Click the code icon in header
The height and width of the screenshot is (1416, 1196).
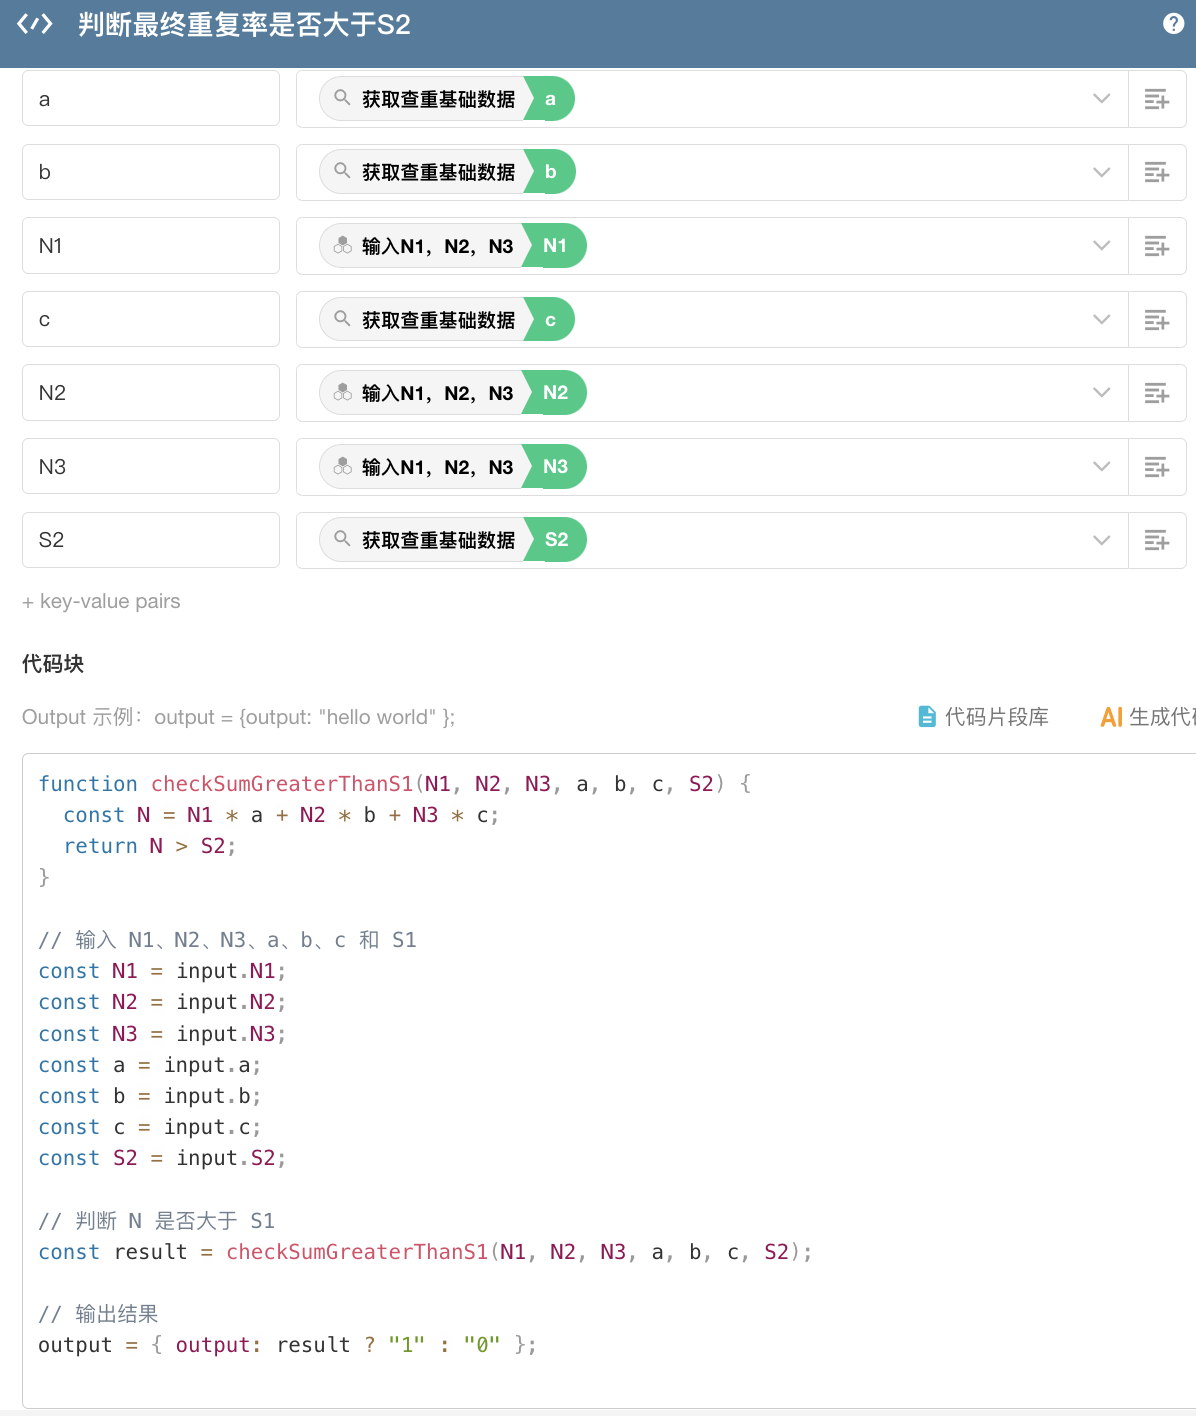point(35,24)
